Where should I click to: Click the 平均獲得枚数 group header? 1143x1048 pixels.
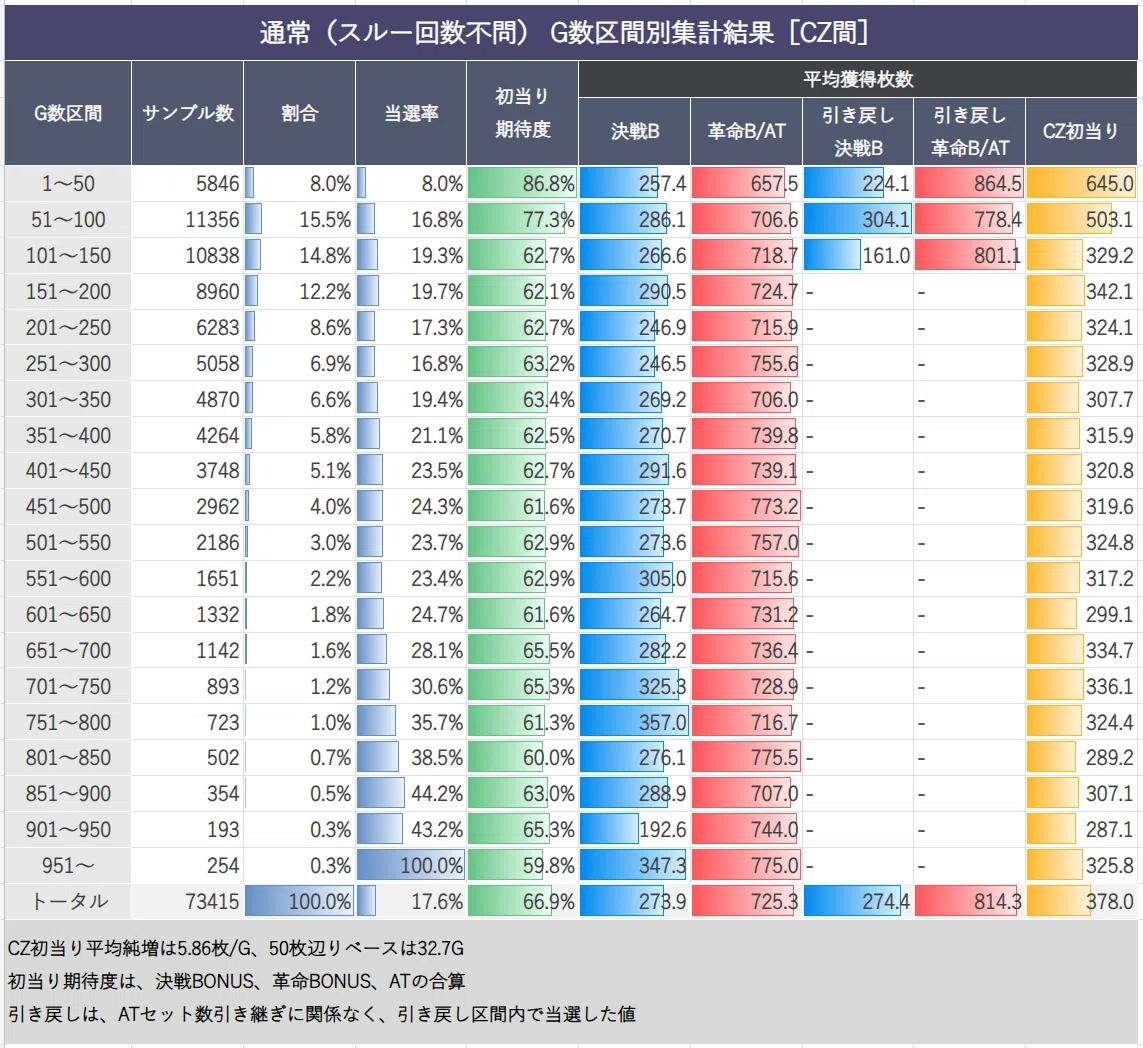pos(858,79)
